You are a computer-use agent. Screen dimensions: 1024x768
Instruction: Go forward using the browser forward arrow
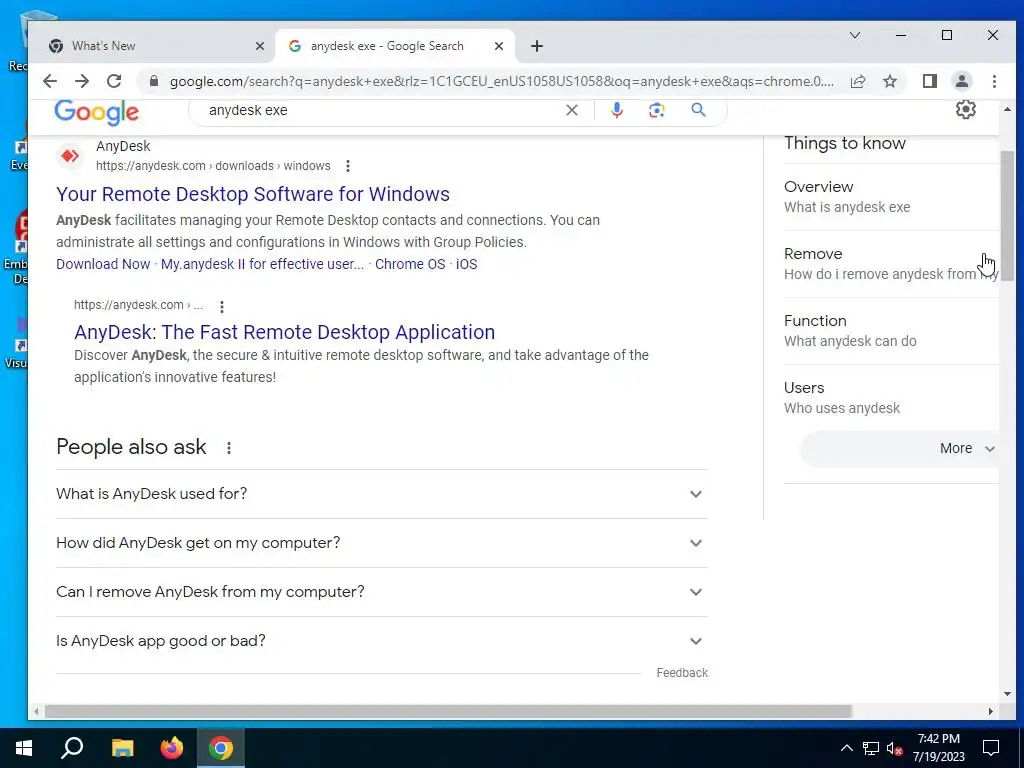pyautogui.click(x=82, y=81)
